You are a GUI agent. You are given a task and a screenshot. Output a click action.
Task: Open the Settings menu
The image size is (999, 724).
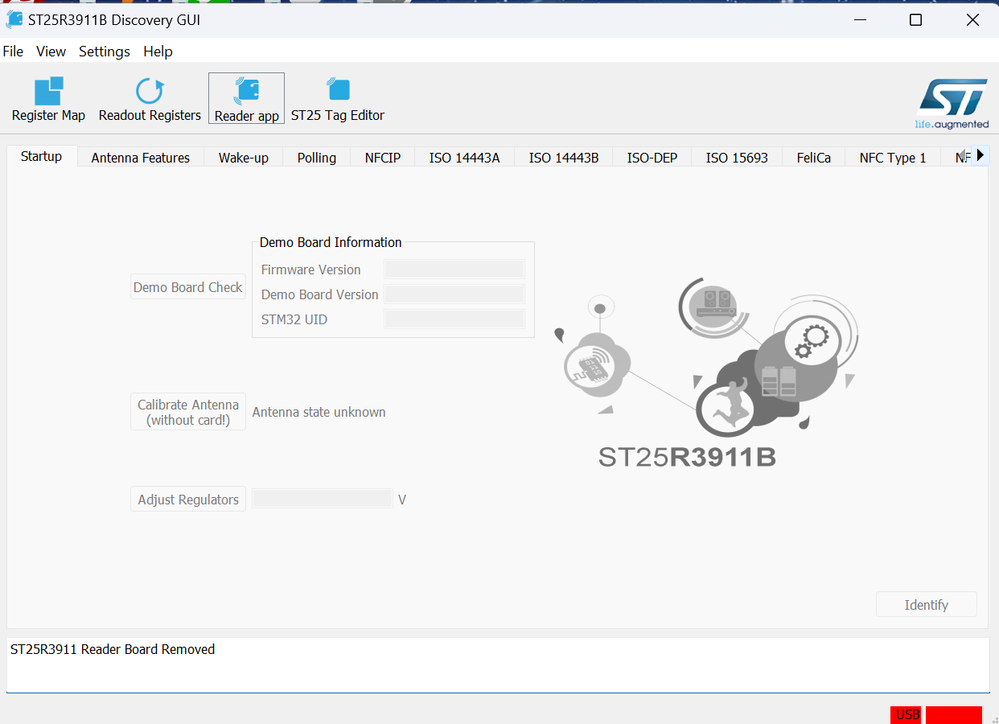point(104,52)
